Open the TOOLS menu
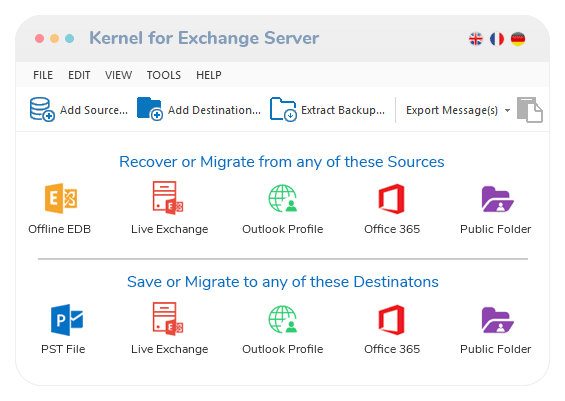The image size is (565, 401). (164, 75)
